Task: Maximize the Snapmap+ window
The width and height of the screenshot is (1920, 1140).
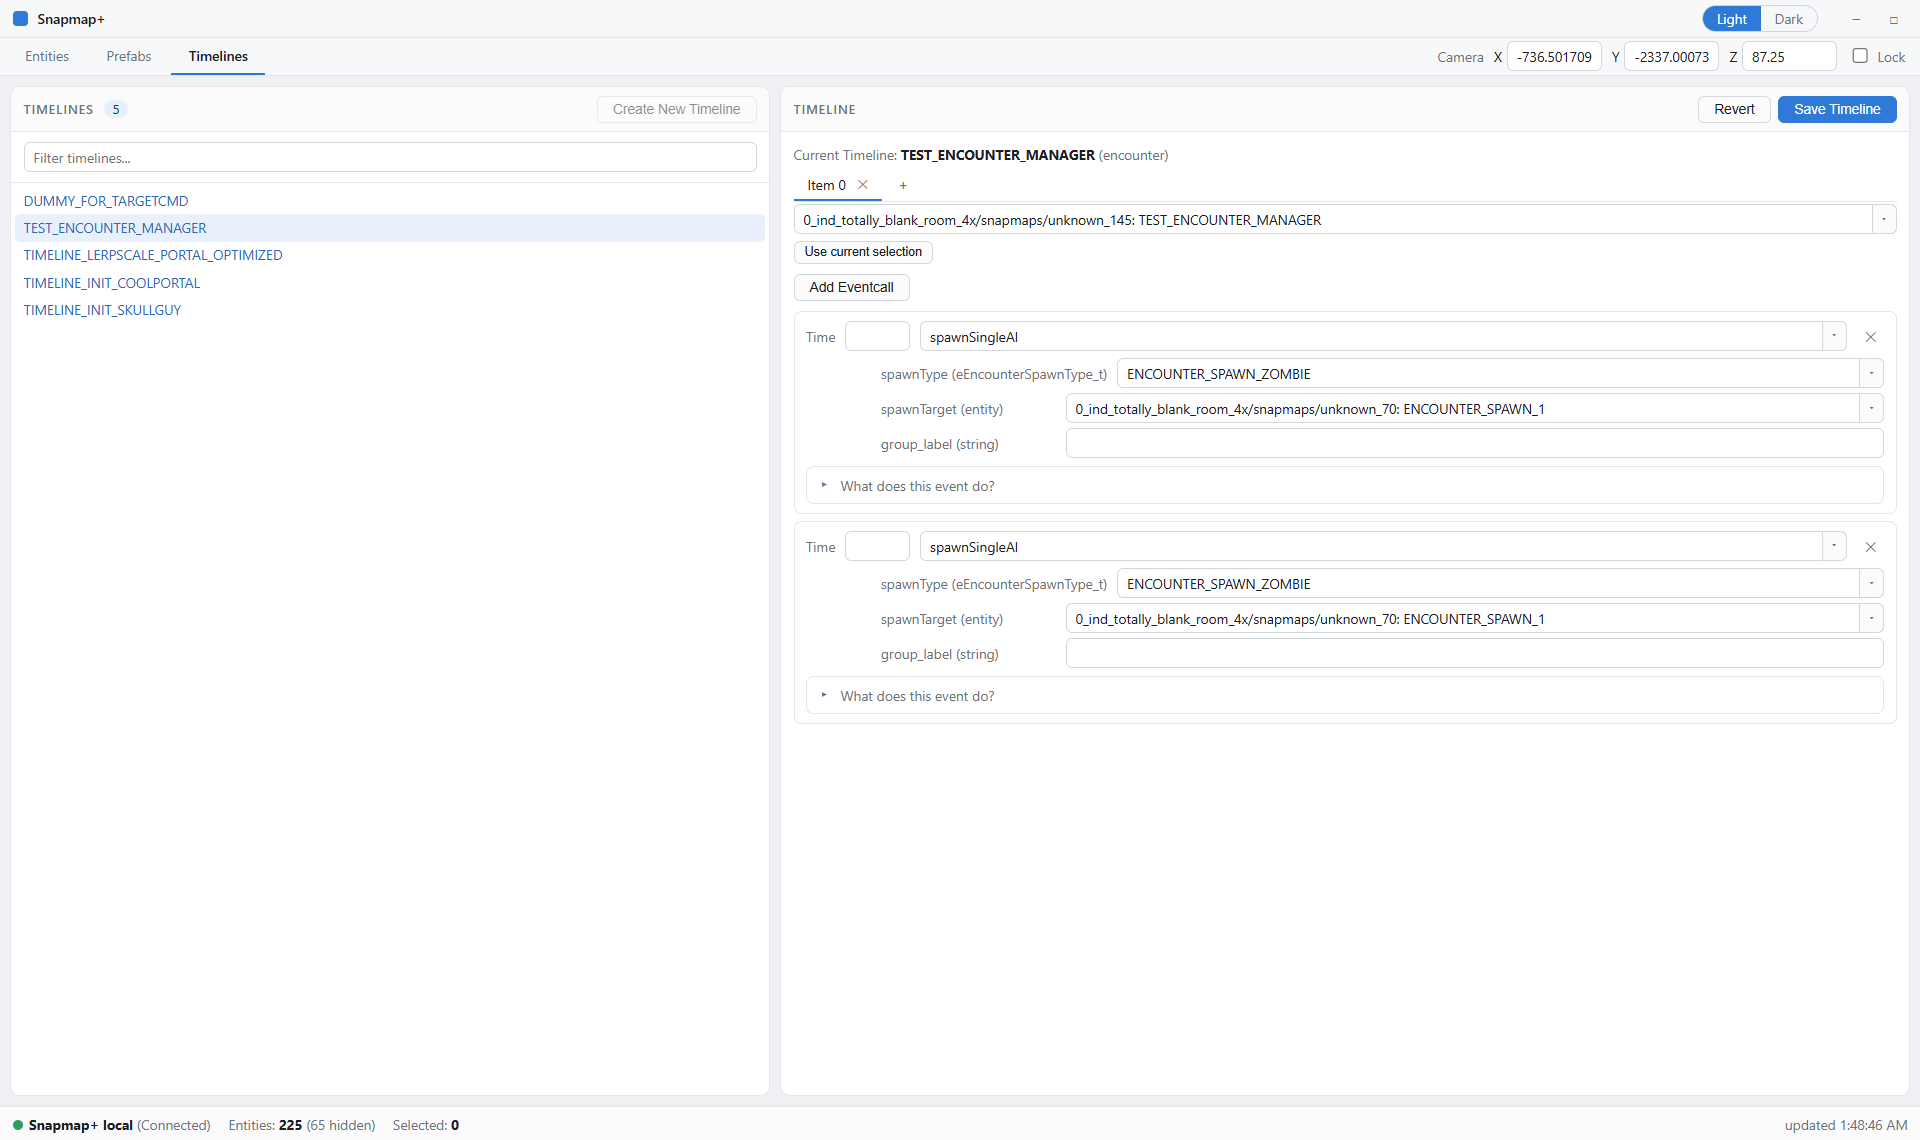Action: click(x=1893, y=19)
